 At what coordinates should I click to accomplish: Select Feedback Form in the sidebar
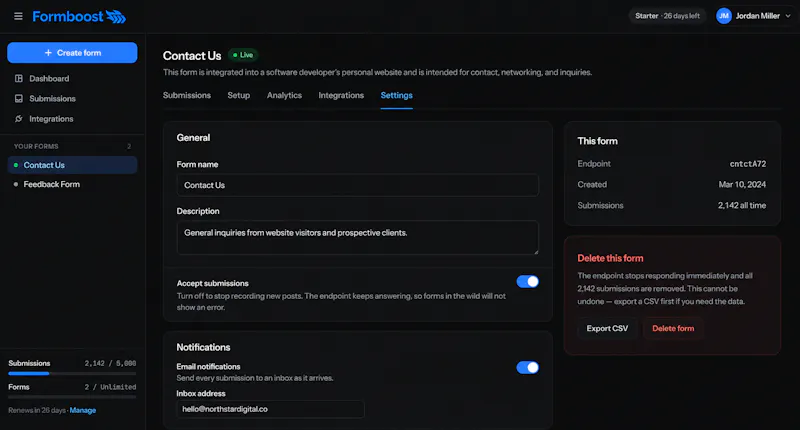[72, 184]
